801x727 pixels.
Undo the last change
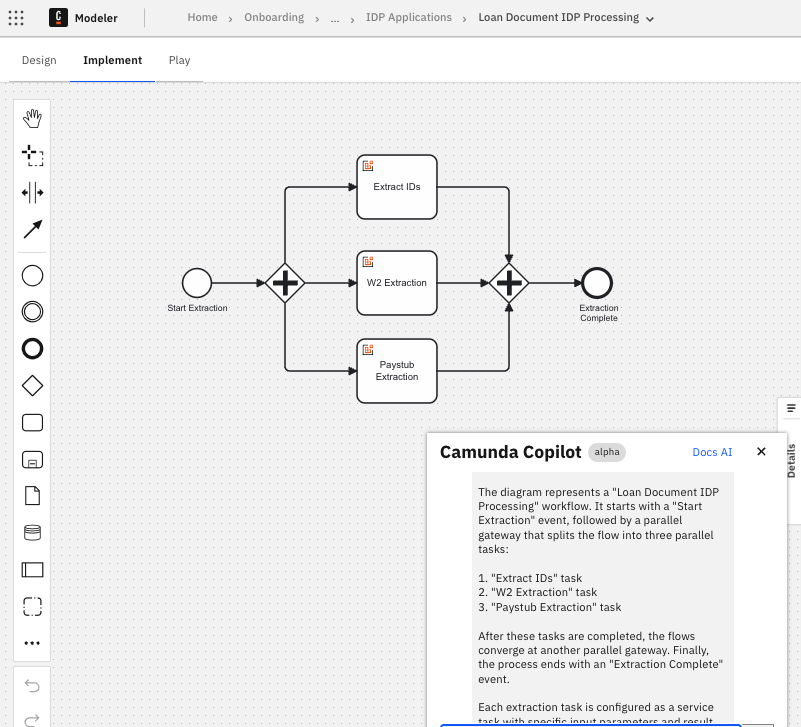[32, 685]
